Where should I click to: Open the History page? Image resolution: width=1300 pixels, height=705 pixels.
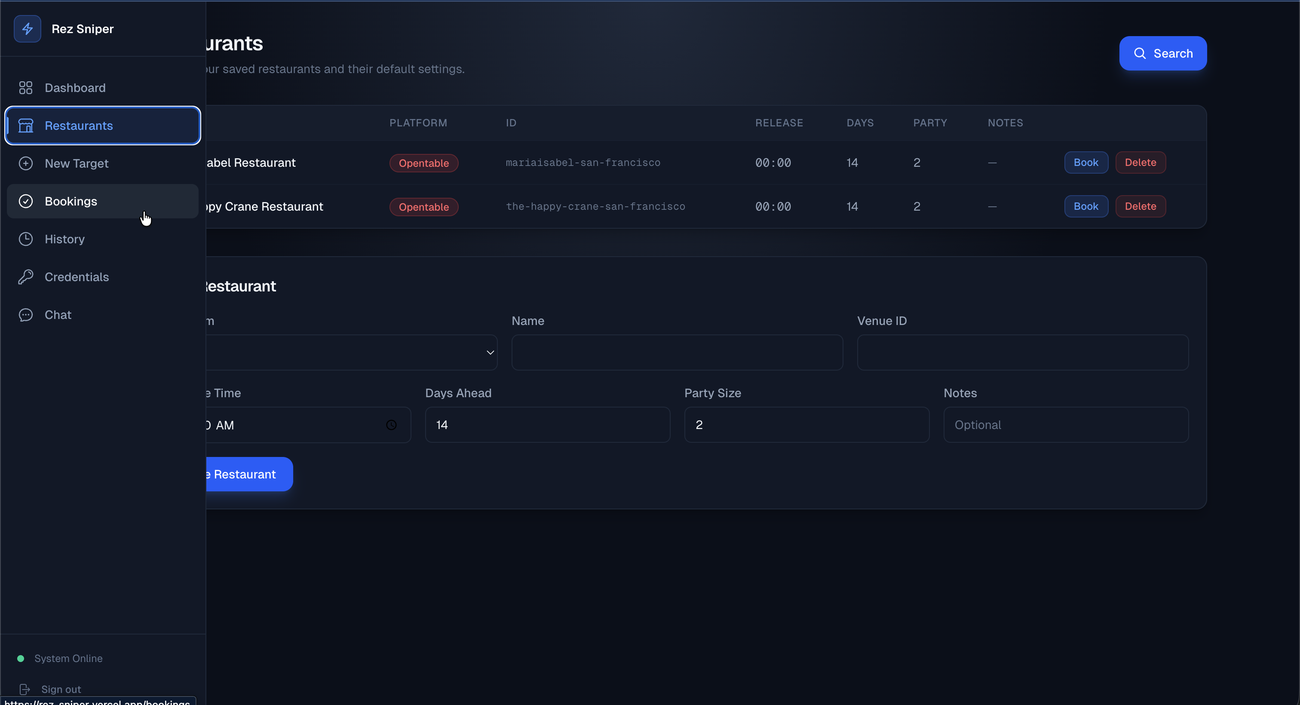(x=103, y=239)
